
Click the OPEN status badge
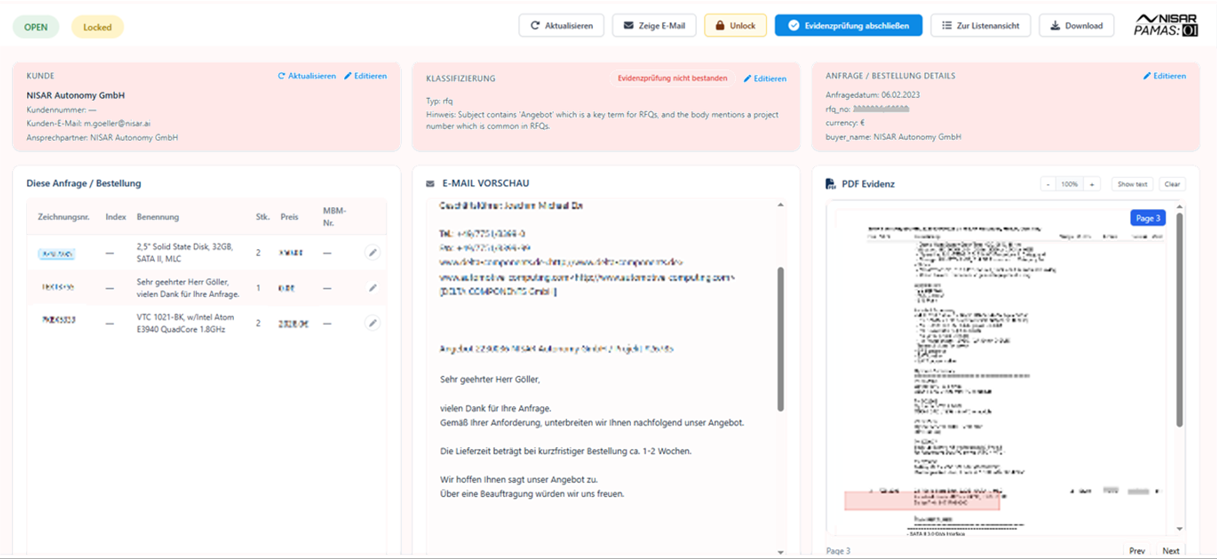click(x=36, y=27)
